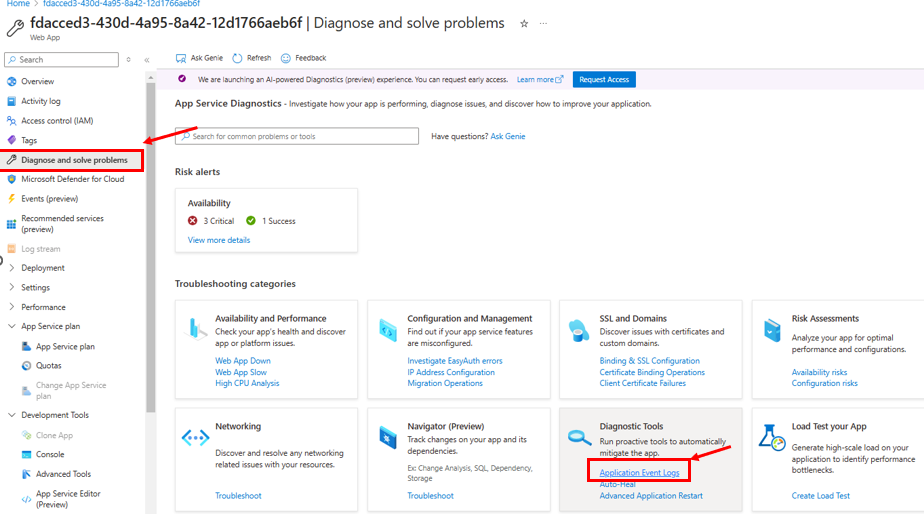Select Access control (IAM) menu item
This screenshot has width=924, height=514.
pyautogui.click(x=57, y=121)
